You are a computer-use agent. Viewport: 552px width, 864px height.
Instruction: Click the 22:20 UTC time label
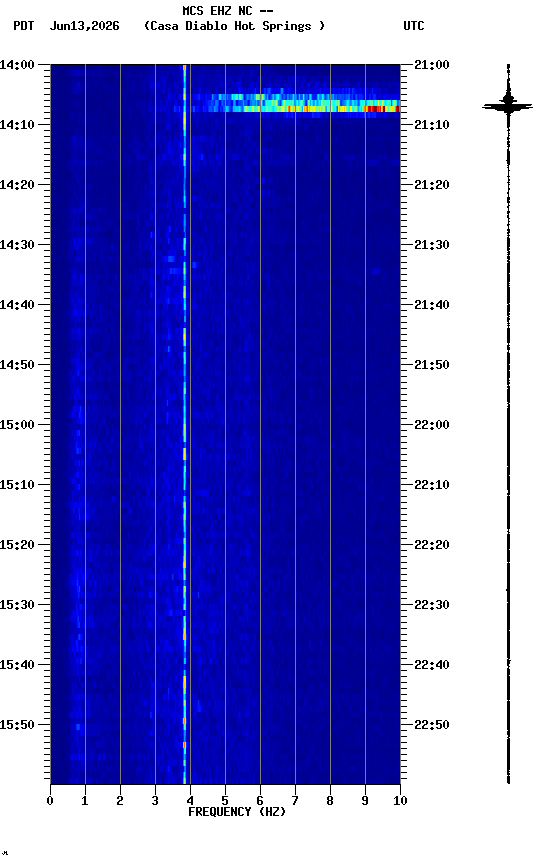pos(432,545)
